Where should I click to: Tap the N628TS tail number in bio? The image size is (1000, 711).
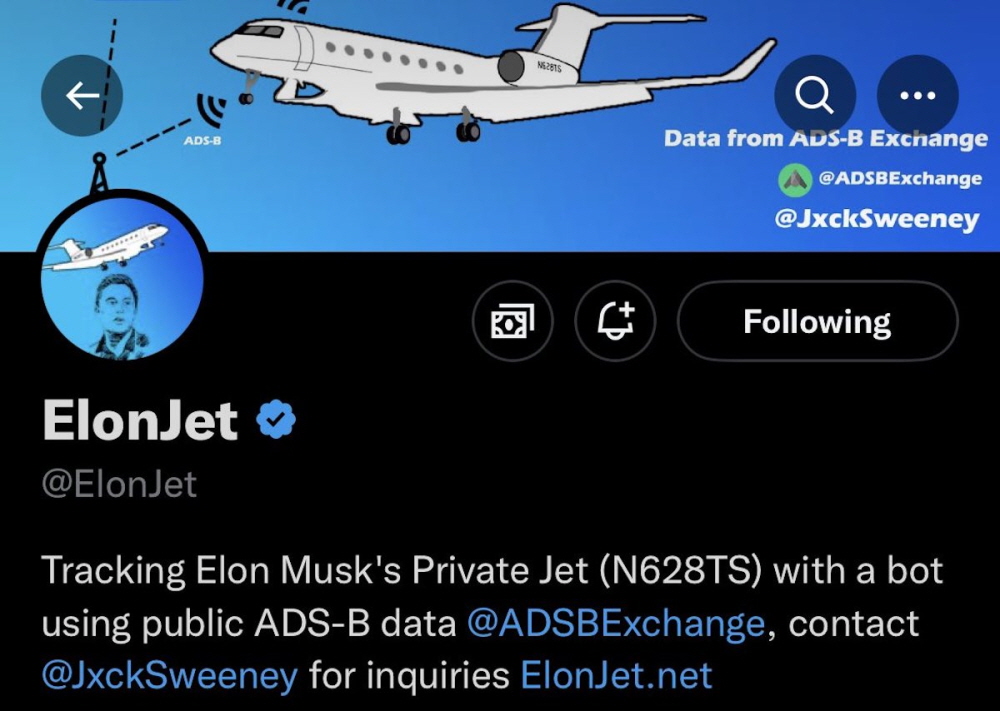683,572
